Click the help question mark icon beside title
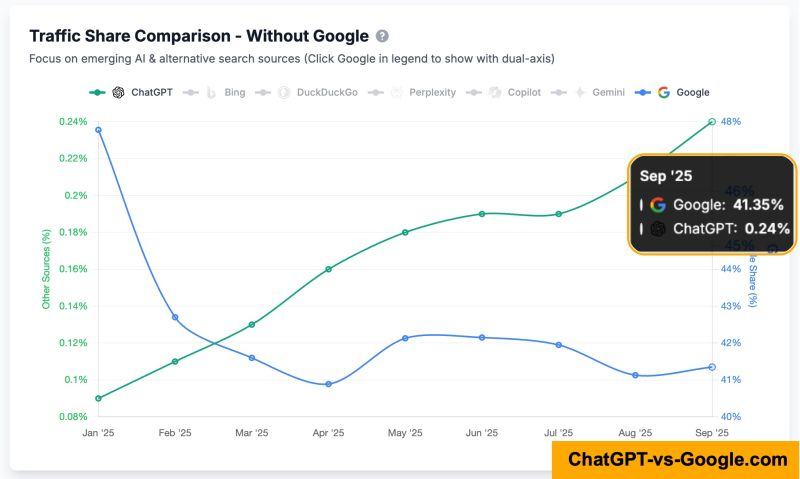Screen dimensions: 800x479 tap(383, 36)
